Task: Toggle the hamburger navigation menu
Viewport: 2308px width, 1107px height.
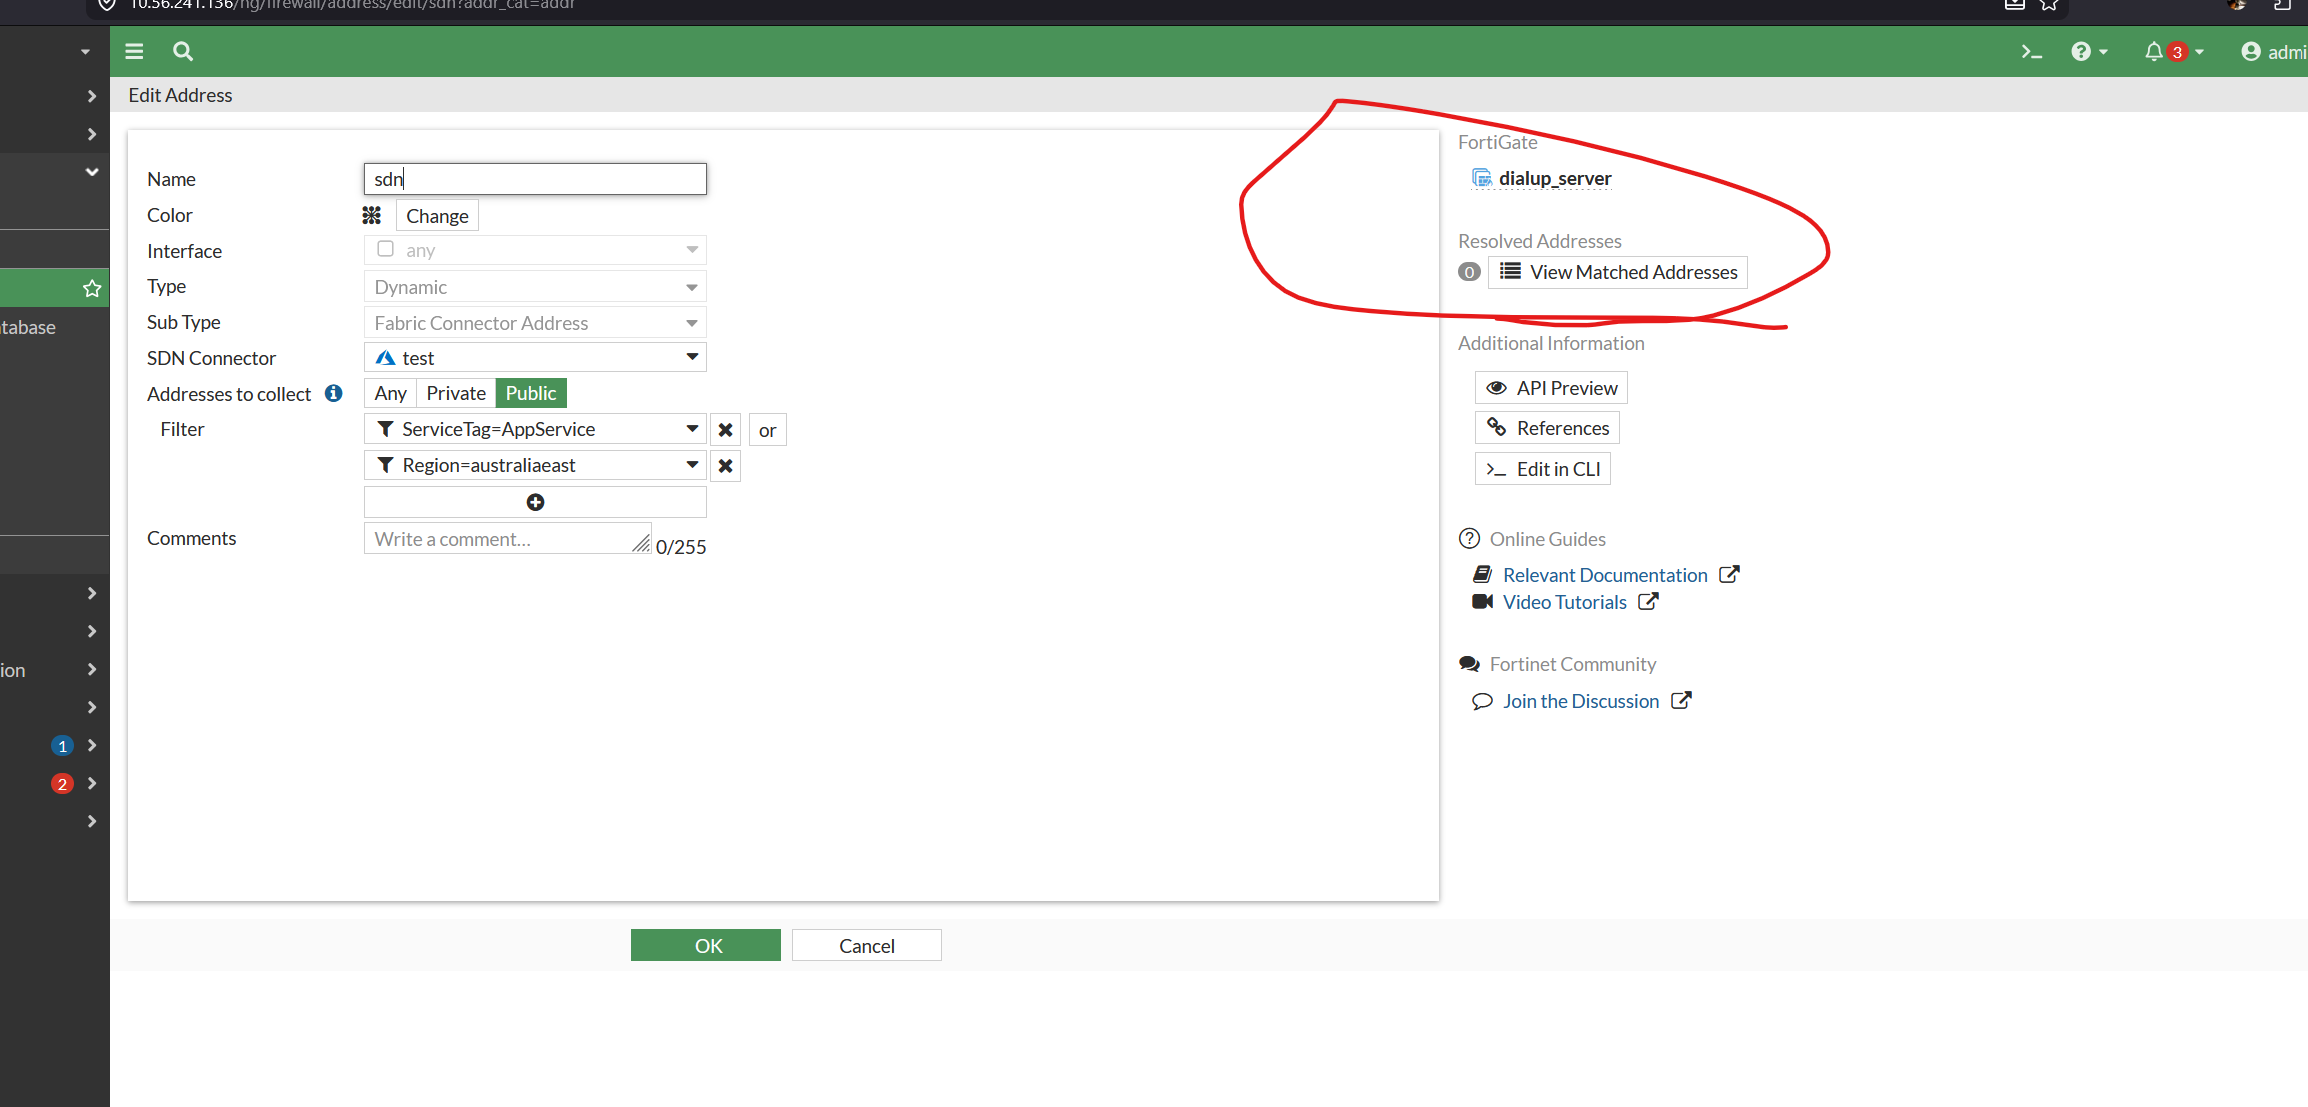Action: pos(134,51)
